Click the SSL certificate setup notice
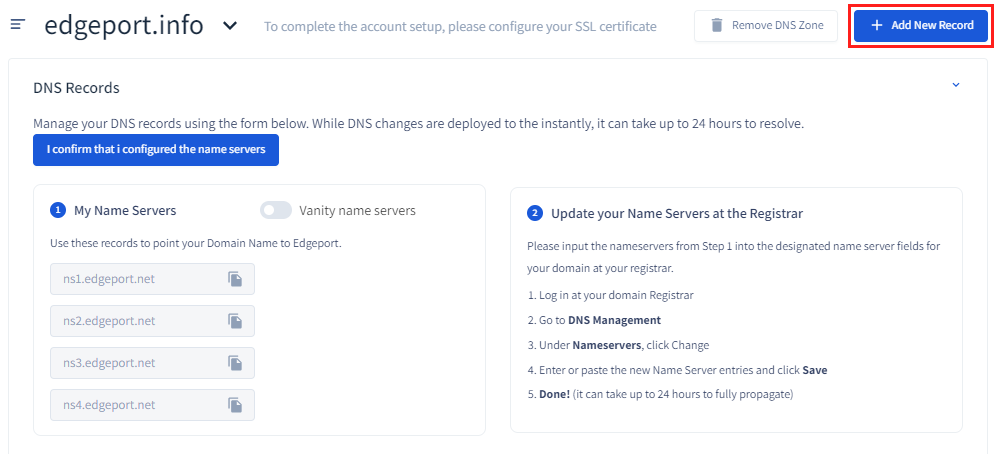The image size is (1003, 454). tap(460, 26)
